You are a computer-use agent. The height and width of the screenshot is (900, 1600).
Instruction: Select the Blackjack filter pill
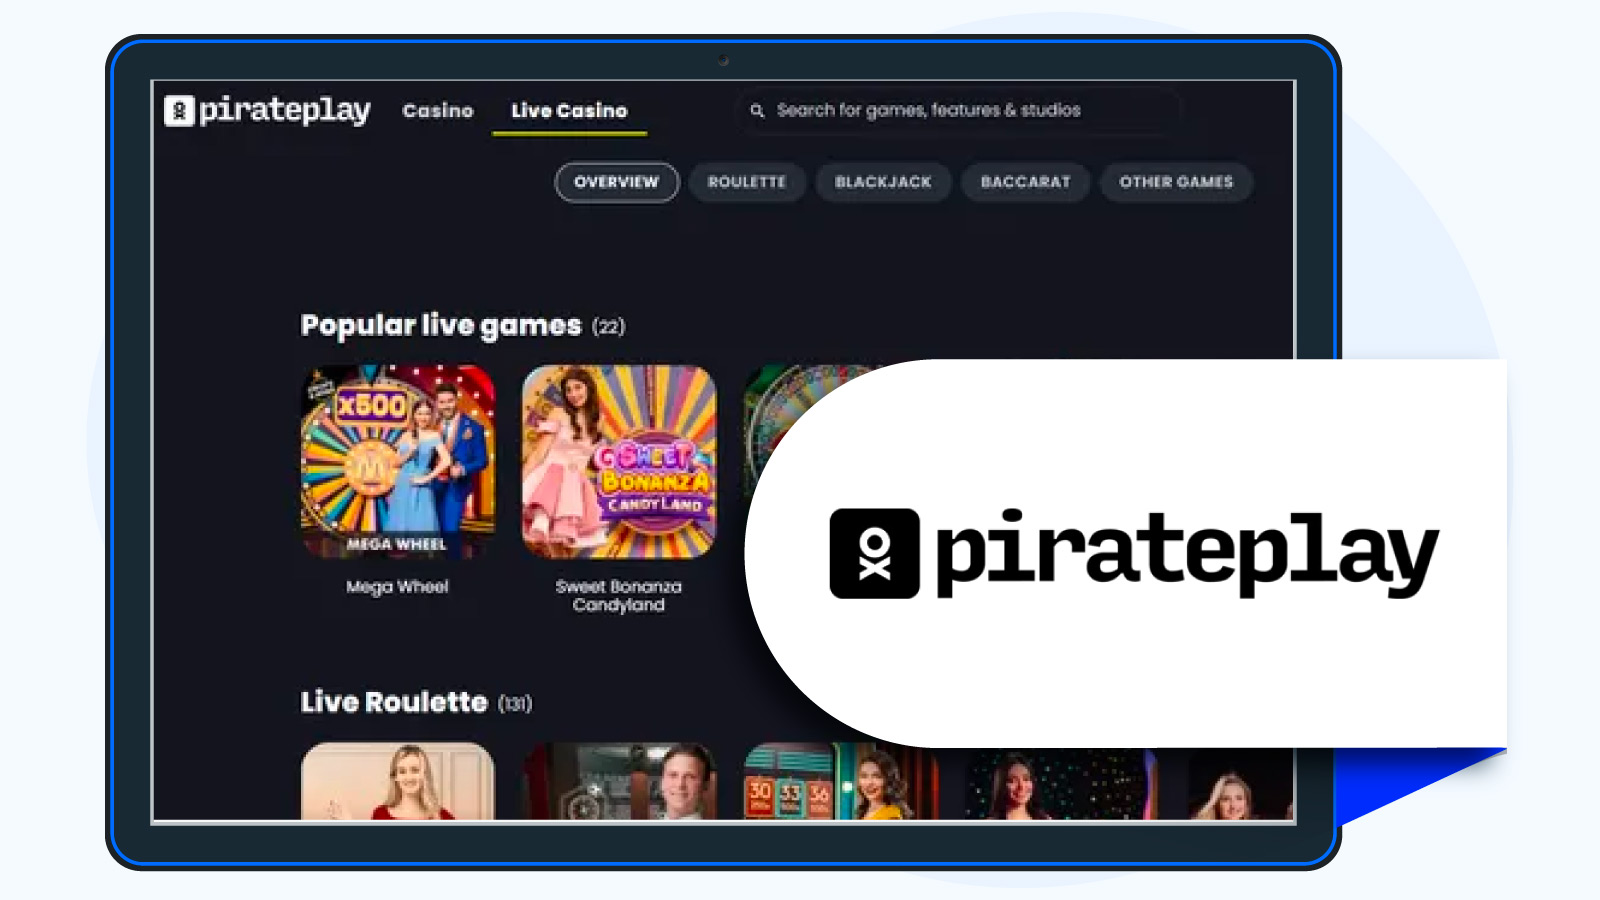[x=883, y=182]
